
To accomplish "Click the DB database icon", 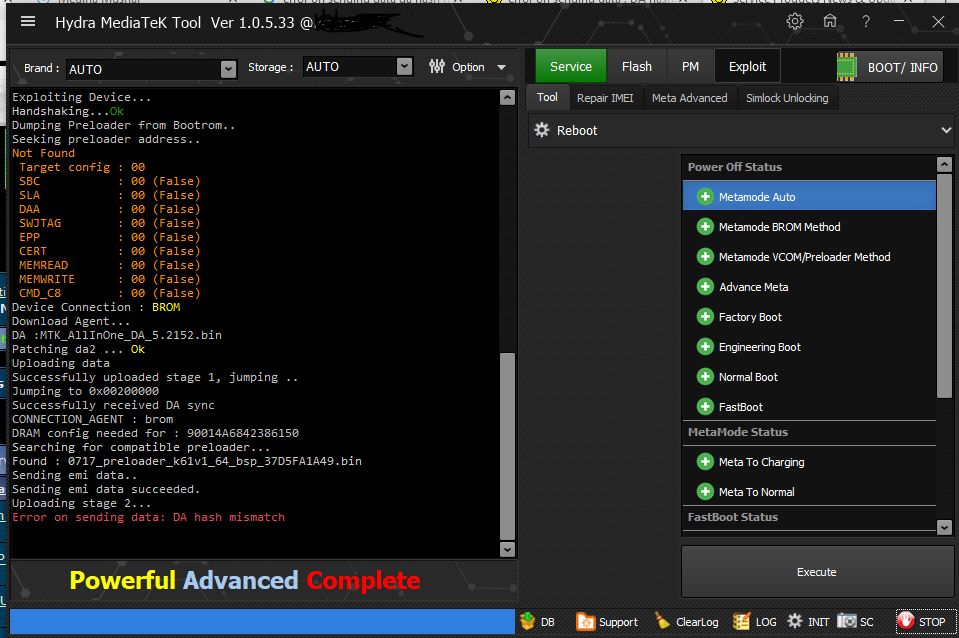I will 527,621.
